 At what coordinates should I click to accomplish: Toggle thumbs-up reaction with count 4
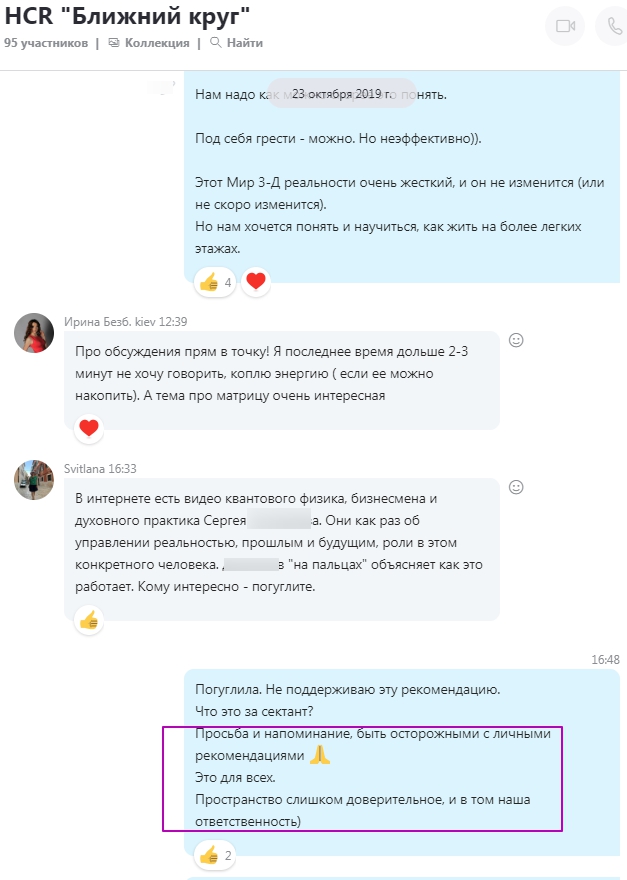point(214,282)
